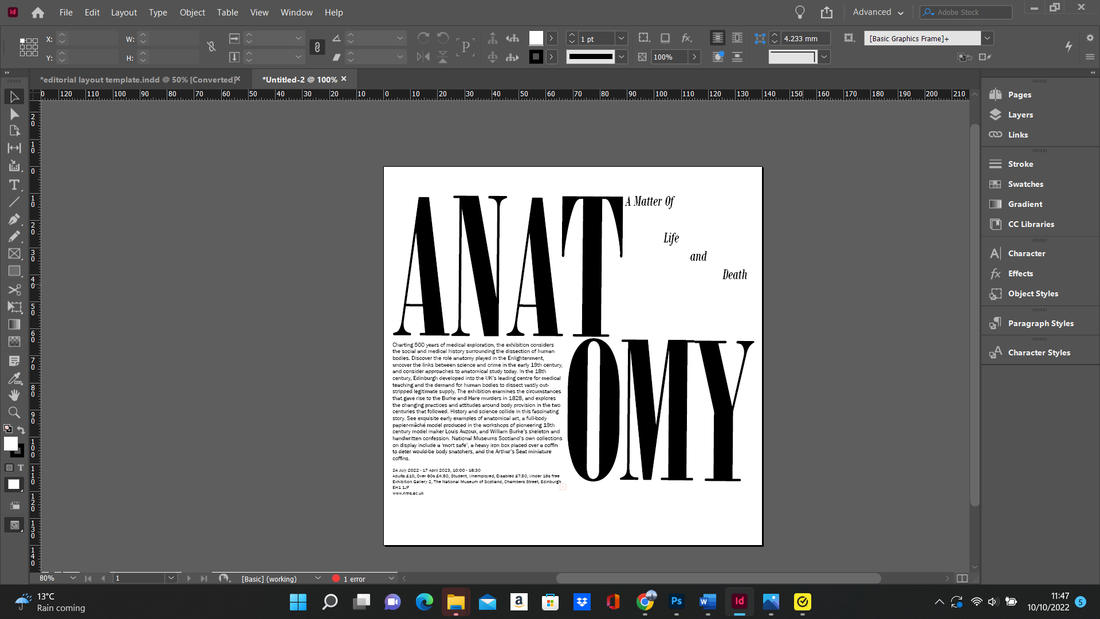Open the stroke weight dropdown

point(621,39)
